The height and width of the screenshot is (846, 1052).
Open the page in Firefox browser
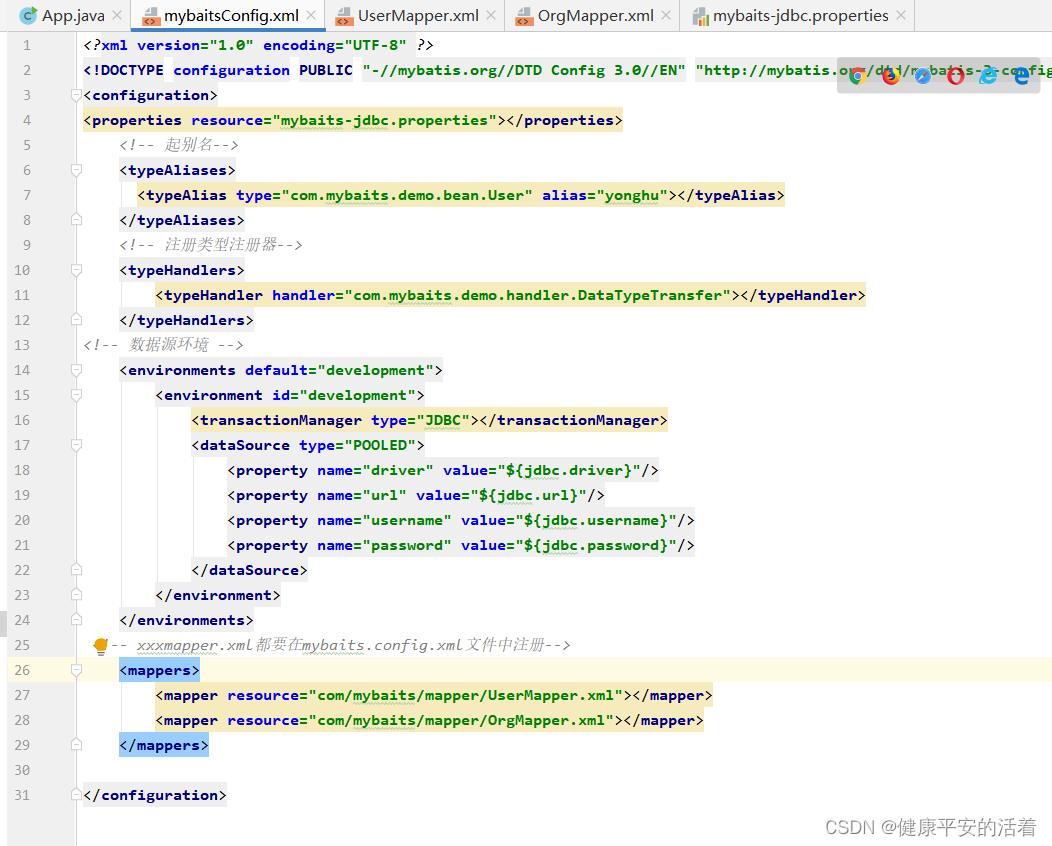(891, 76)
